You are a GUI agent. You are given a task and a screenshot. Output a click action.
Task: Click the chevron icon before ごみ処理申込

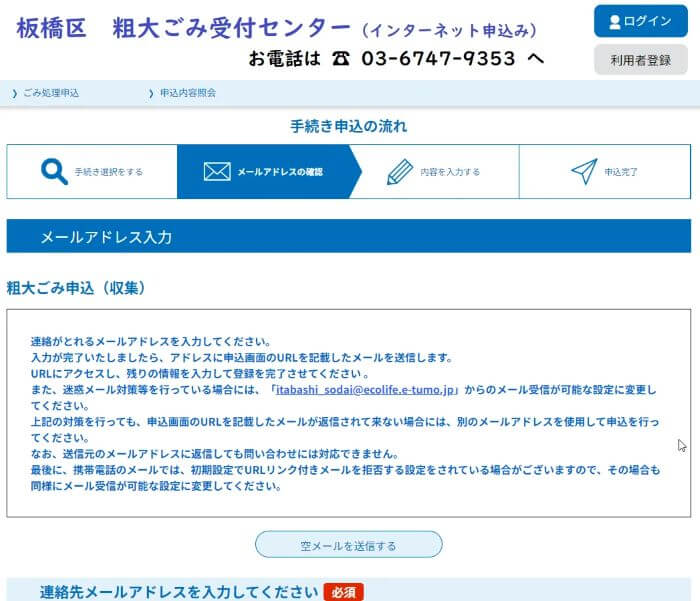coord(15,93)
